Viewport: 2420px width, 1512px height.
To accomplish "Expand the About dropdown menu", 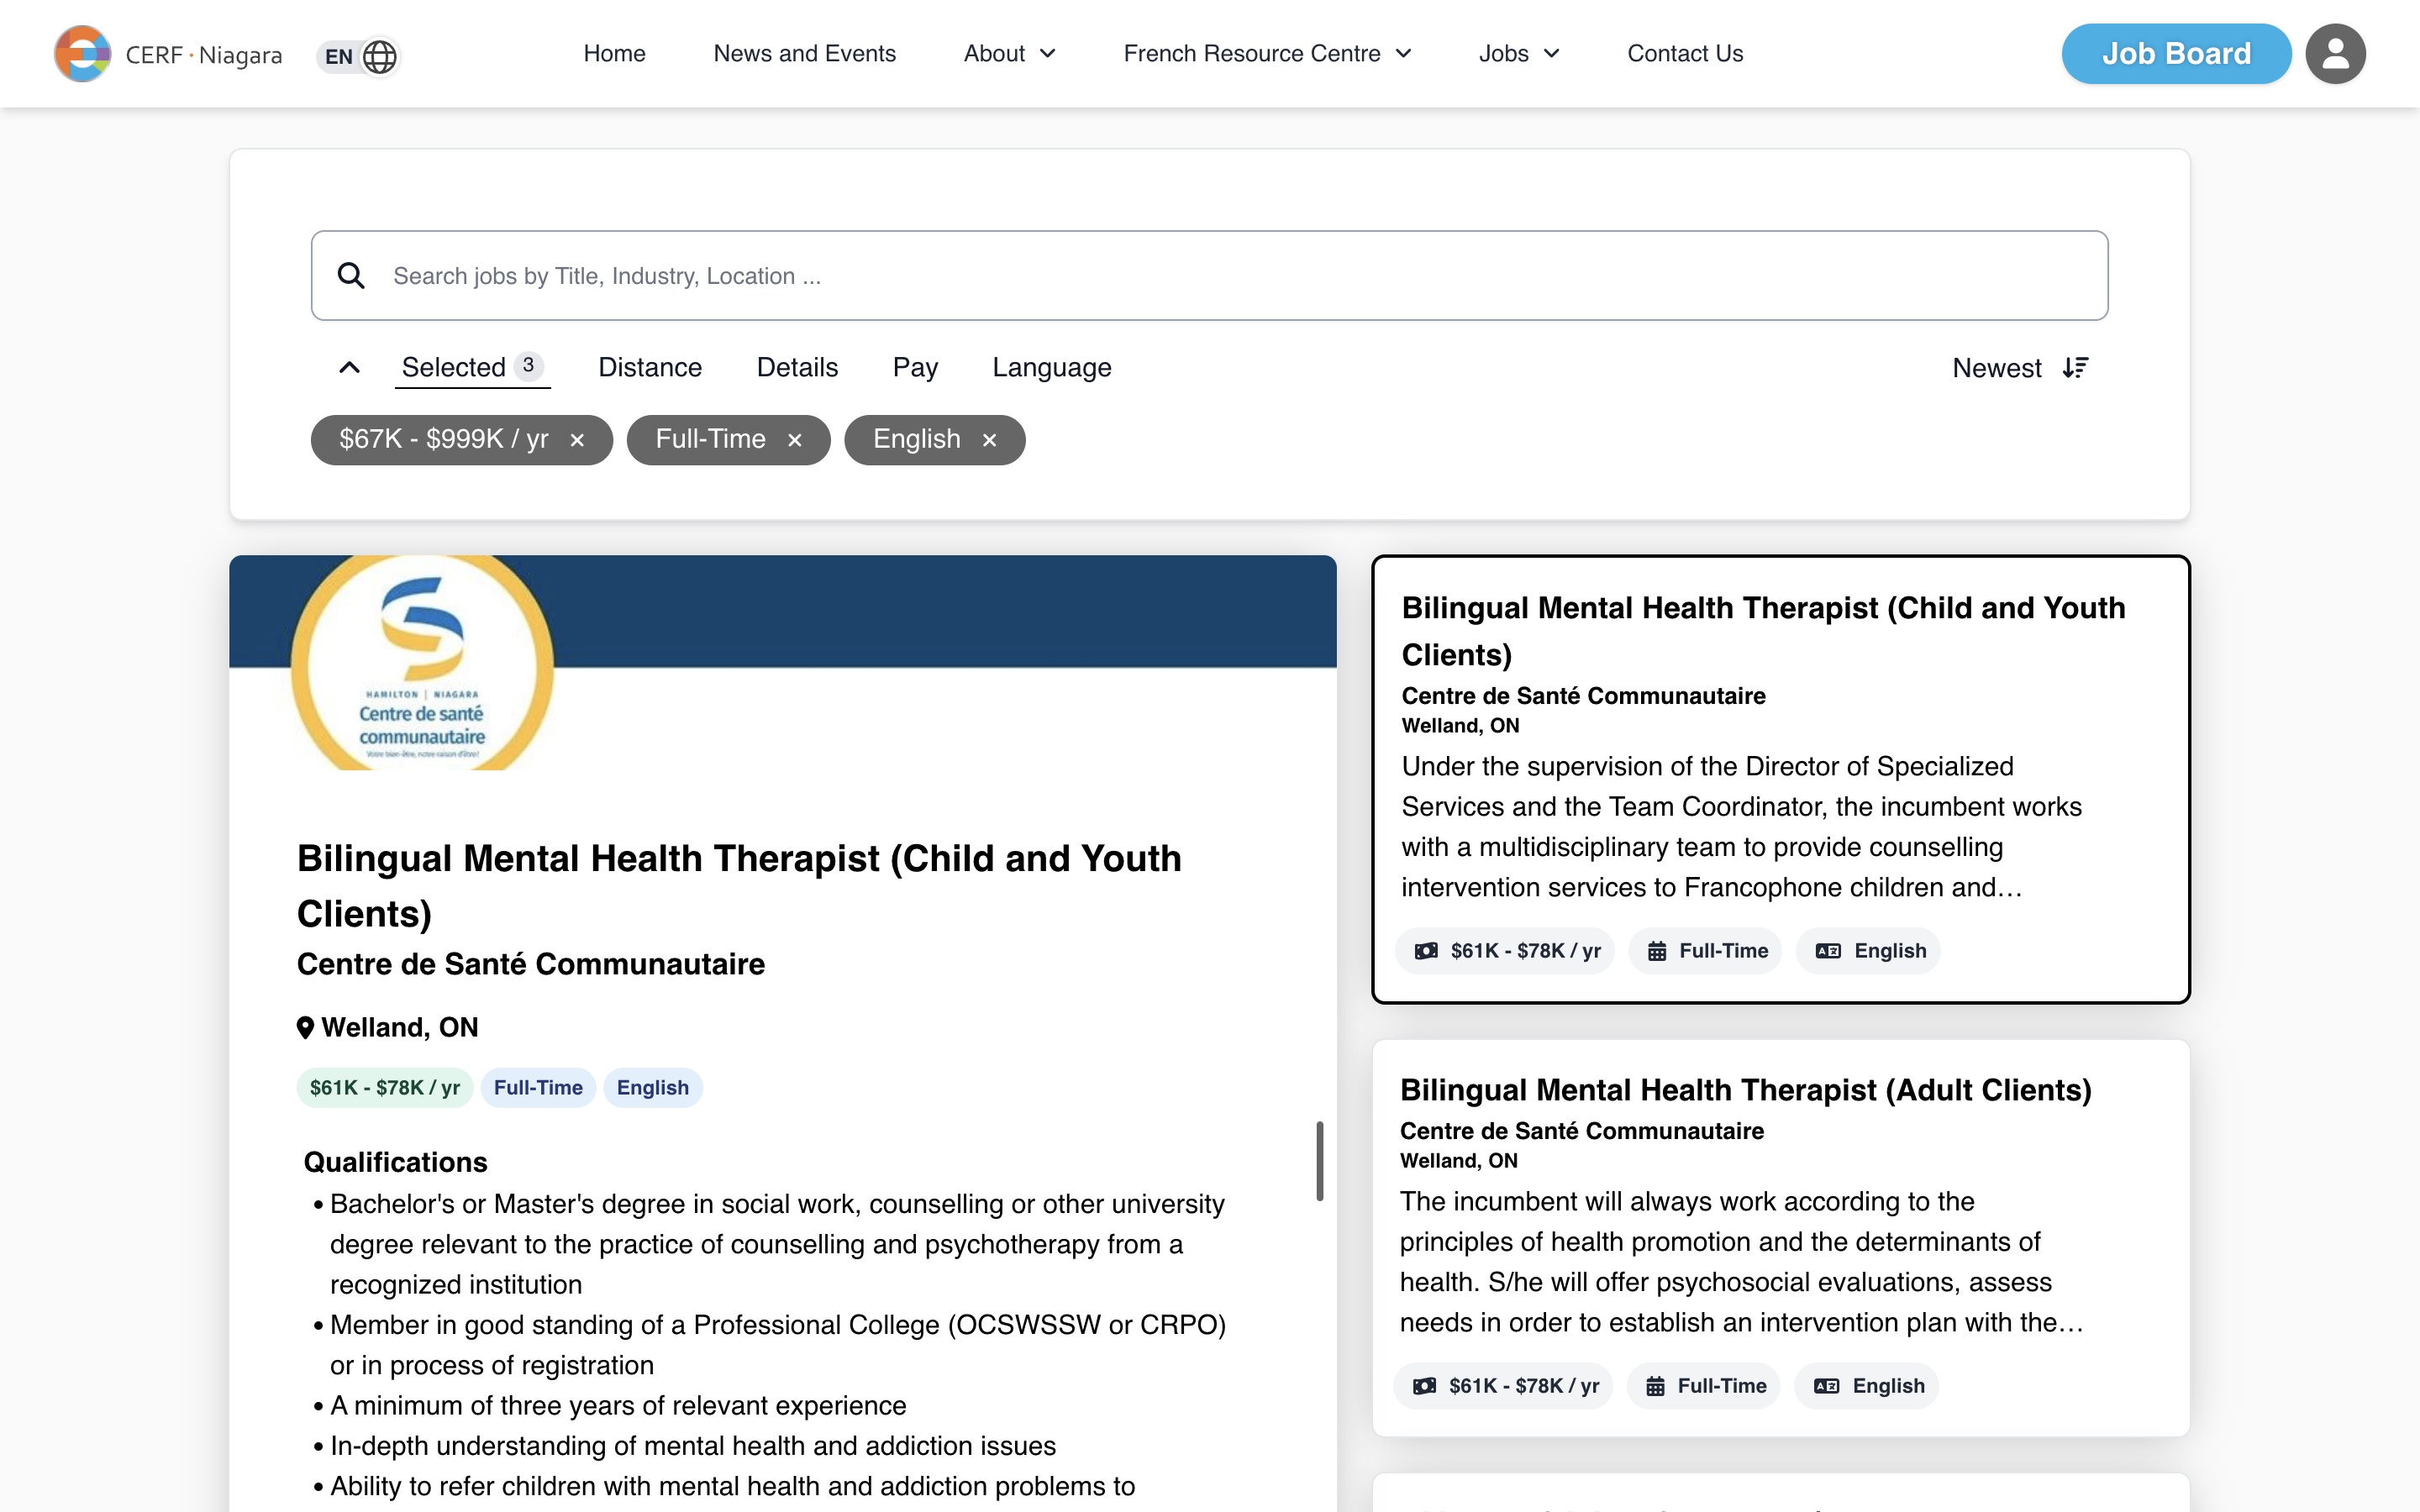I will 1009,54.
